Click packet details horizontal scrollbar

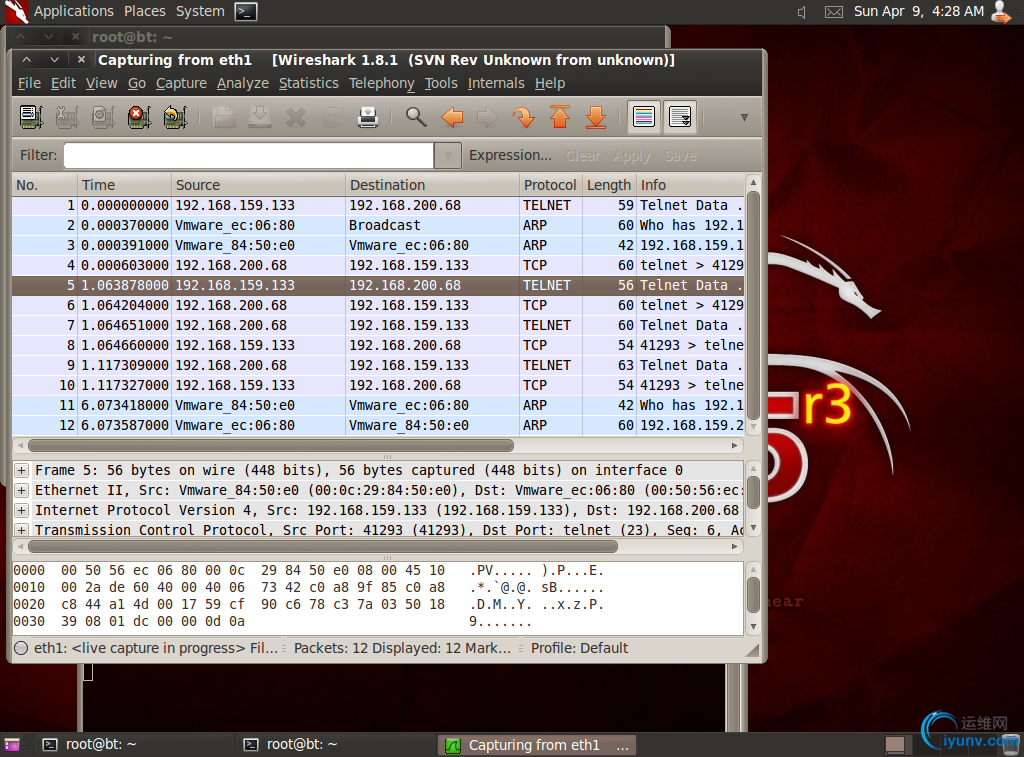[323, 546]
